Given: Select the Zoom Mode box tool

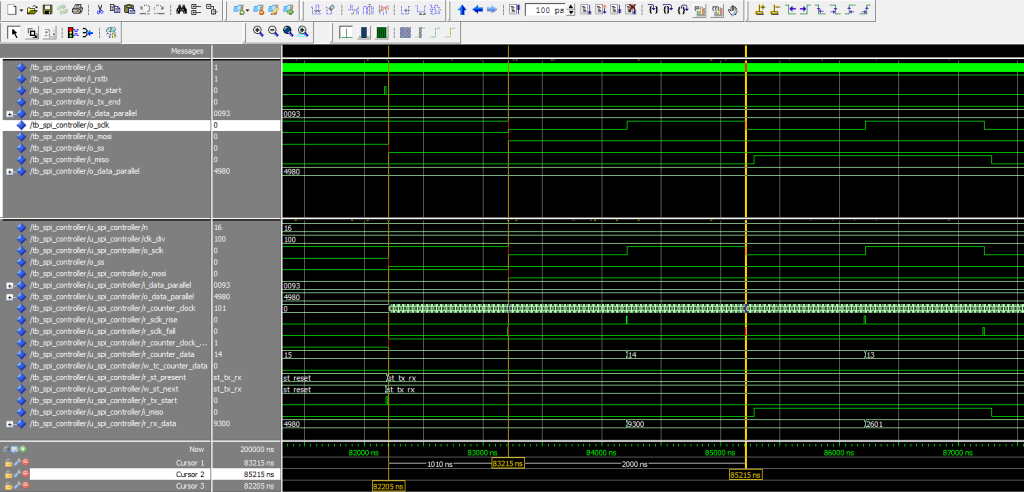Looking at the screenshot, I should click(x=32, y=32).
